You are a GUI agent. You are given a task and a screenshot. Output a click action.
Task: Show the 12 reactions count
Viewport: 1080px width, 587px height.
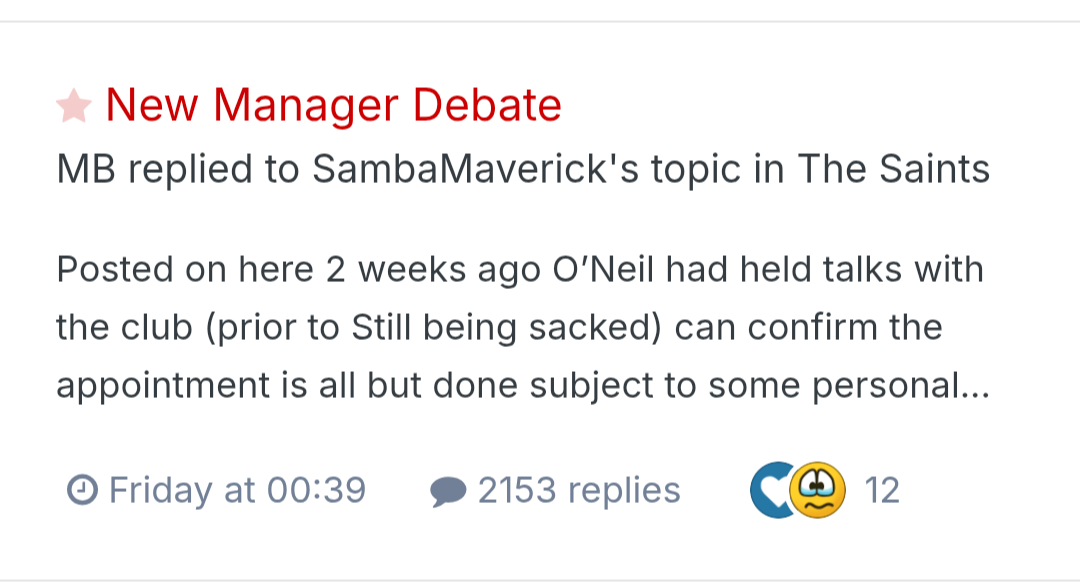[882, 491]
